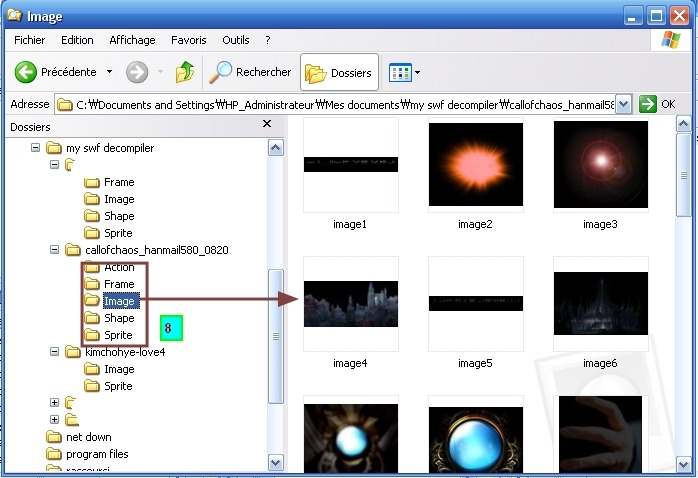Toggle the Dossiers folder pane button
The image size is (698, 478).
[339, 72]
